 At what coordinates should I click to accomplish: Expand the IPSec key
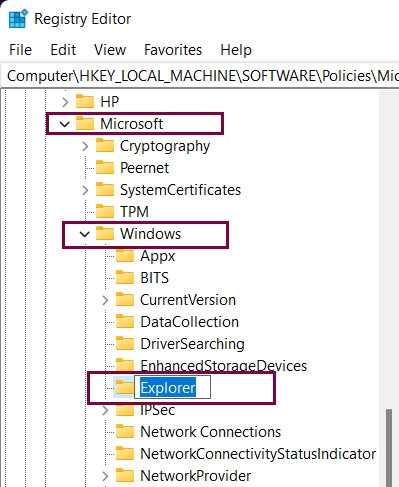coord(105,410)
